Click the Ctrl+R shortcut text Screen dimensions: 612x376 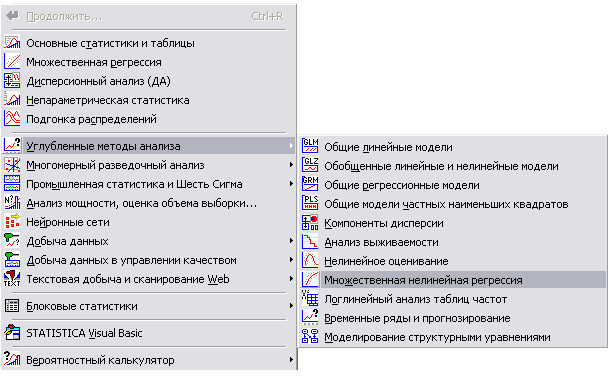coord(267,16)
